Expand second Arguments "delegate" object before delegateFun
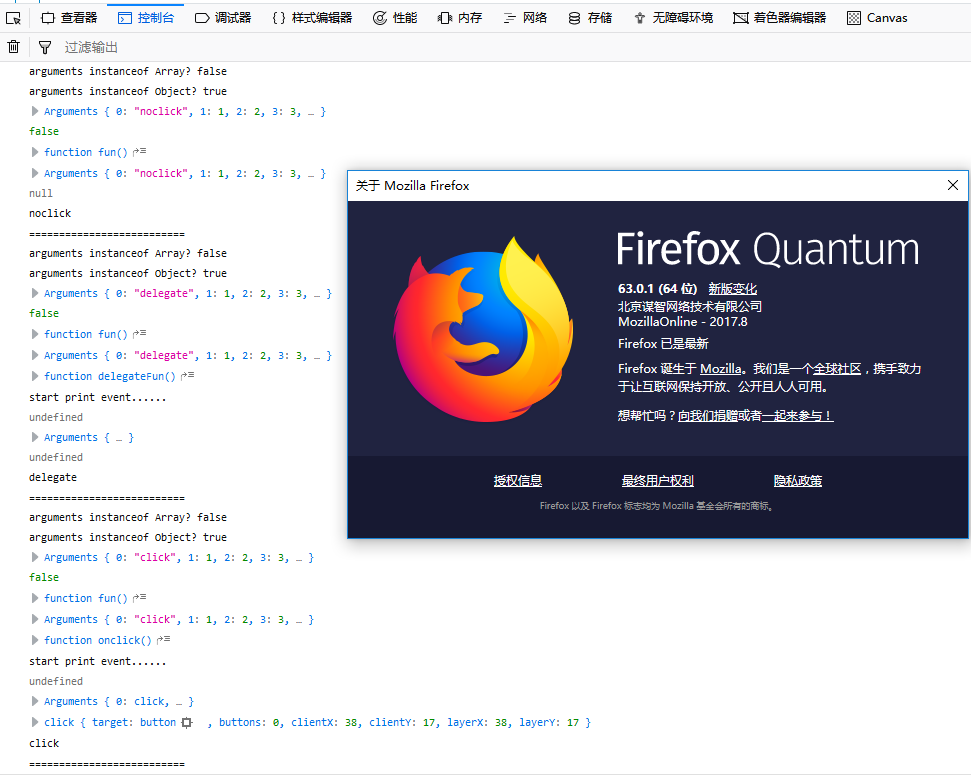This screenshot has height=777, width=971. click(35, 355)
